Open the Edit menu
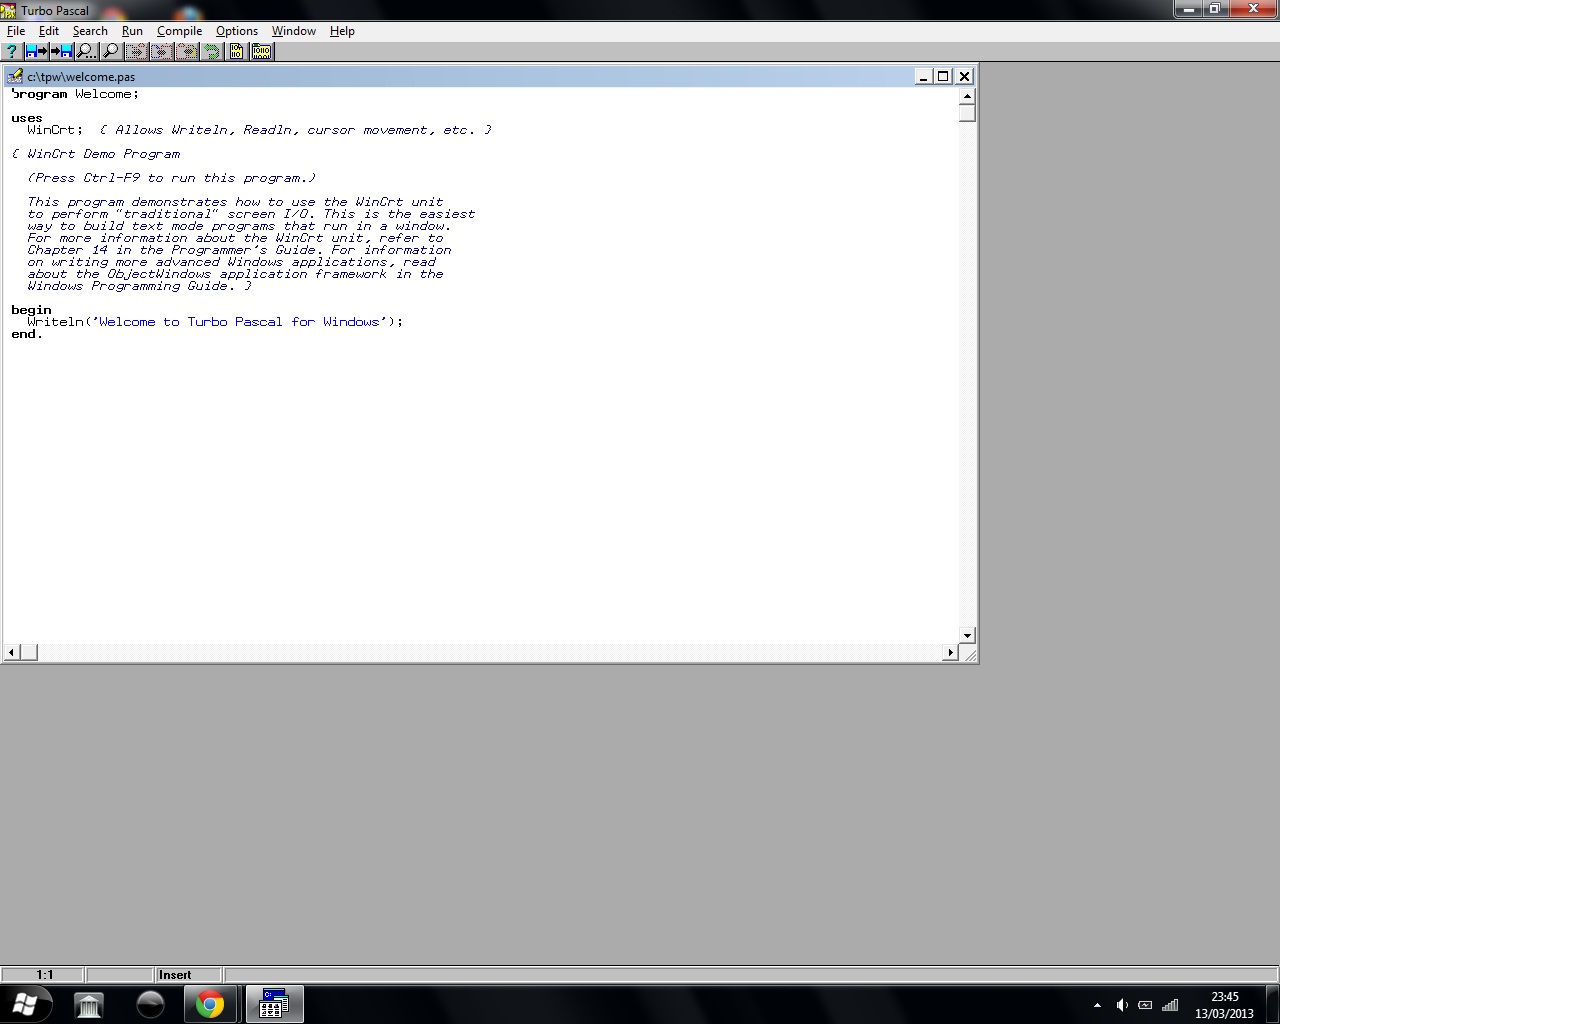 point(49,31)
